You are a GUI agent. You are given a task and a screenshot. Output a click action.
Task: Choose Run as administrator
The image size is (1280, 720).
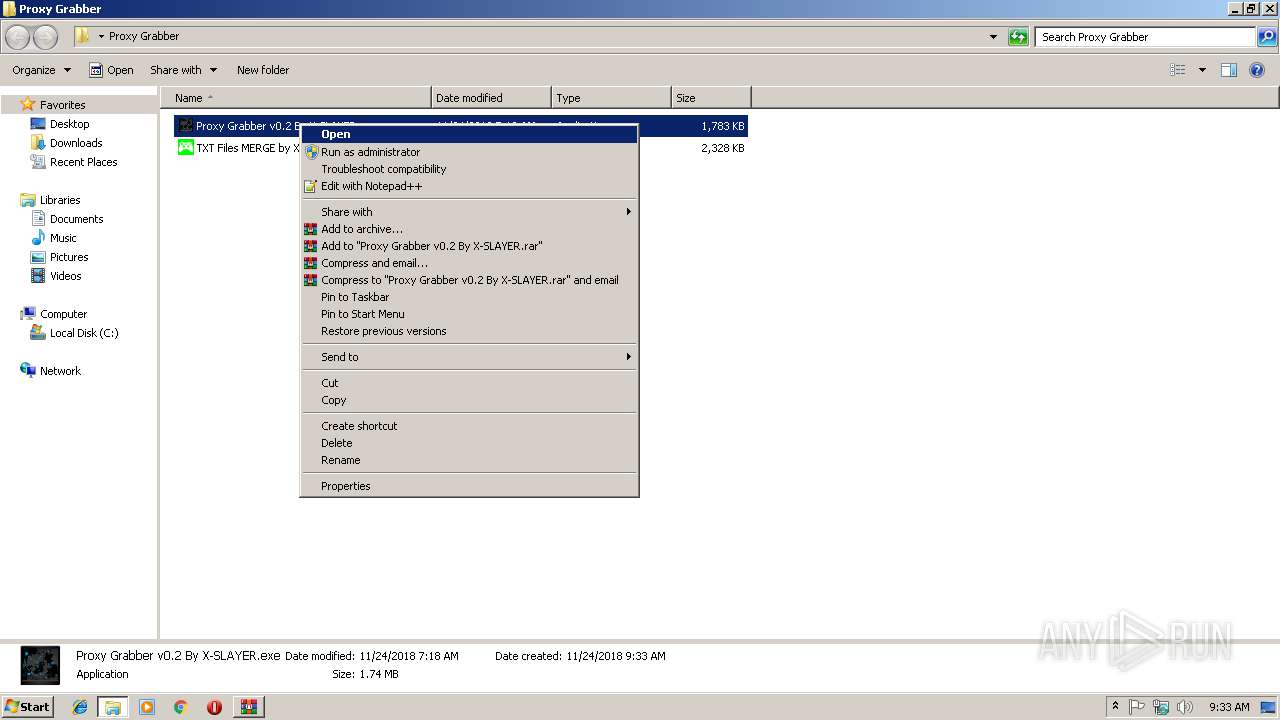[469, 152]
